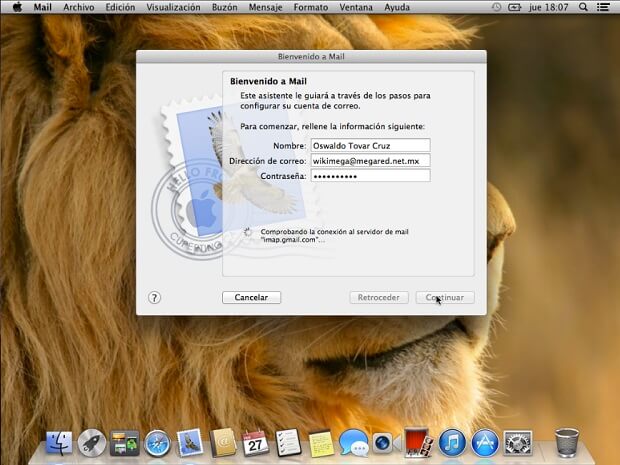Screen dimensions: 620x465
Task: Open the Ventana menu
Action: (x=356, y=7)
